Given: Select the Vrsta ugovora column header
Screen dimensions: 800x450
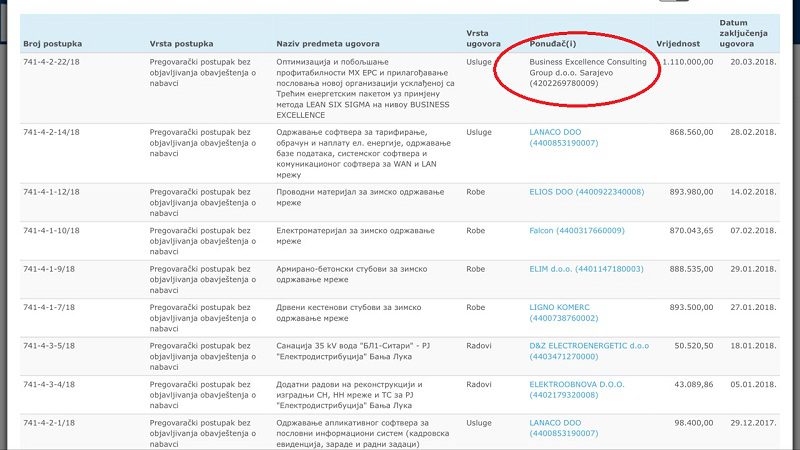Looking at the screenshot, I should pos(483,38).
